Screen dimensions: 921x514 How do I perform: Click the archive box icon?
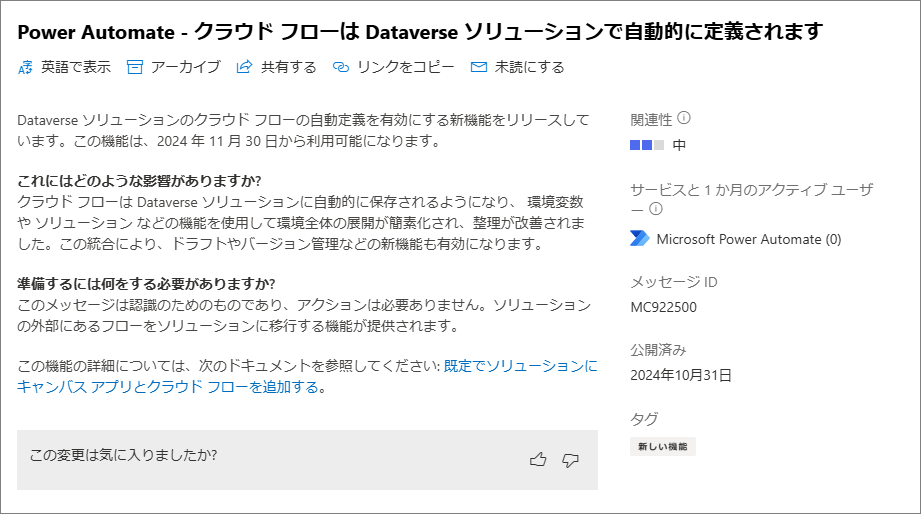click(x=135, y=68)
